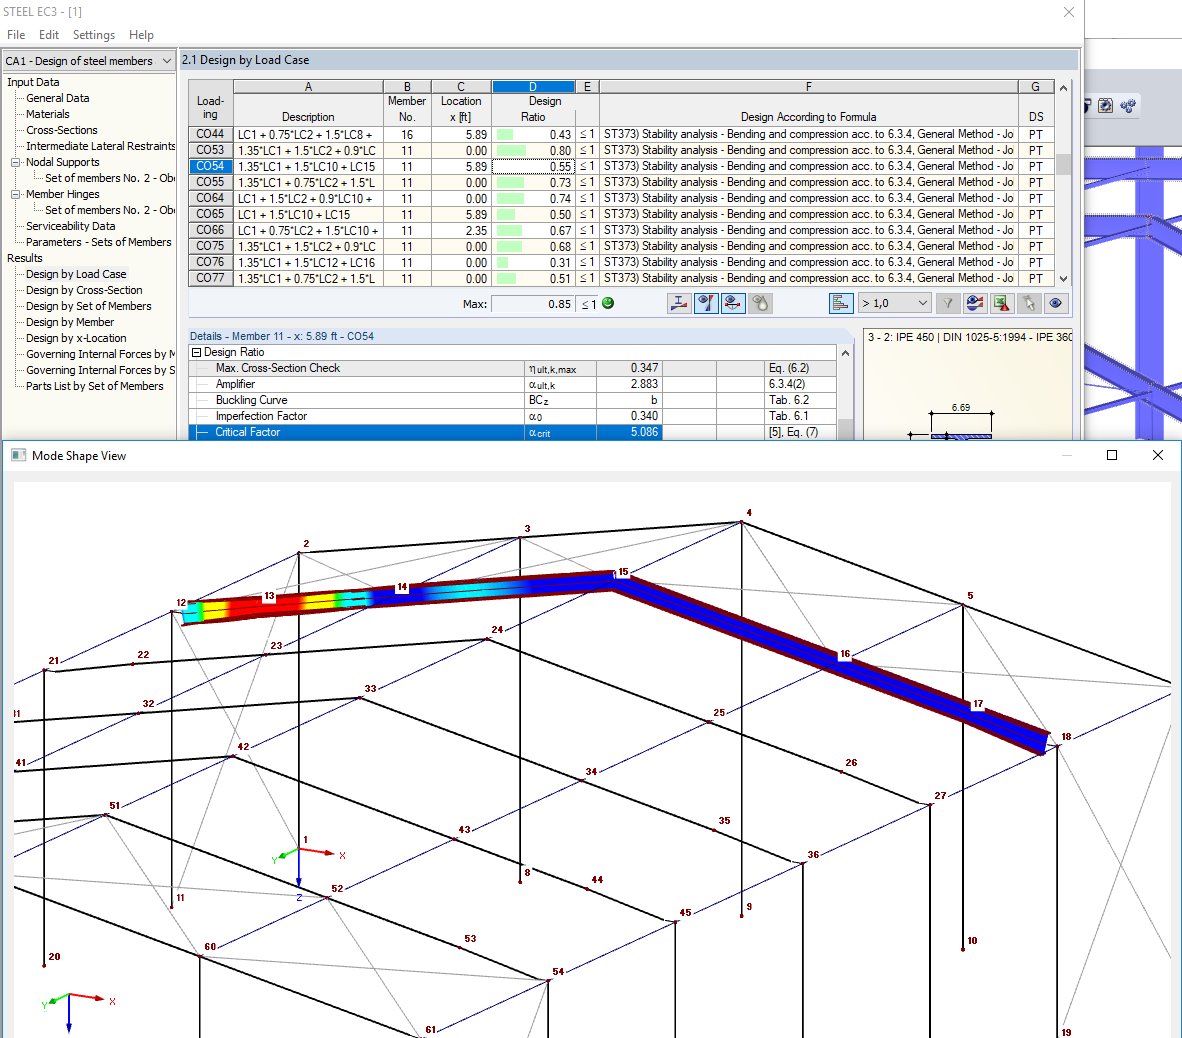Open the Settings menu
This screenshot has height=1038, width=1182.
click(x=93, y=34)
